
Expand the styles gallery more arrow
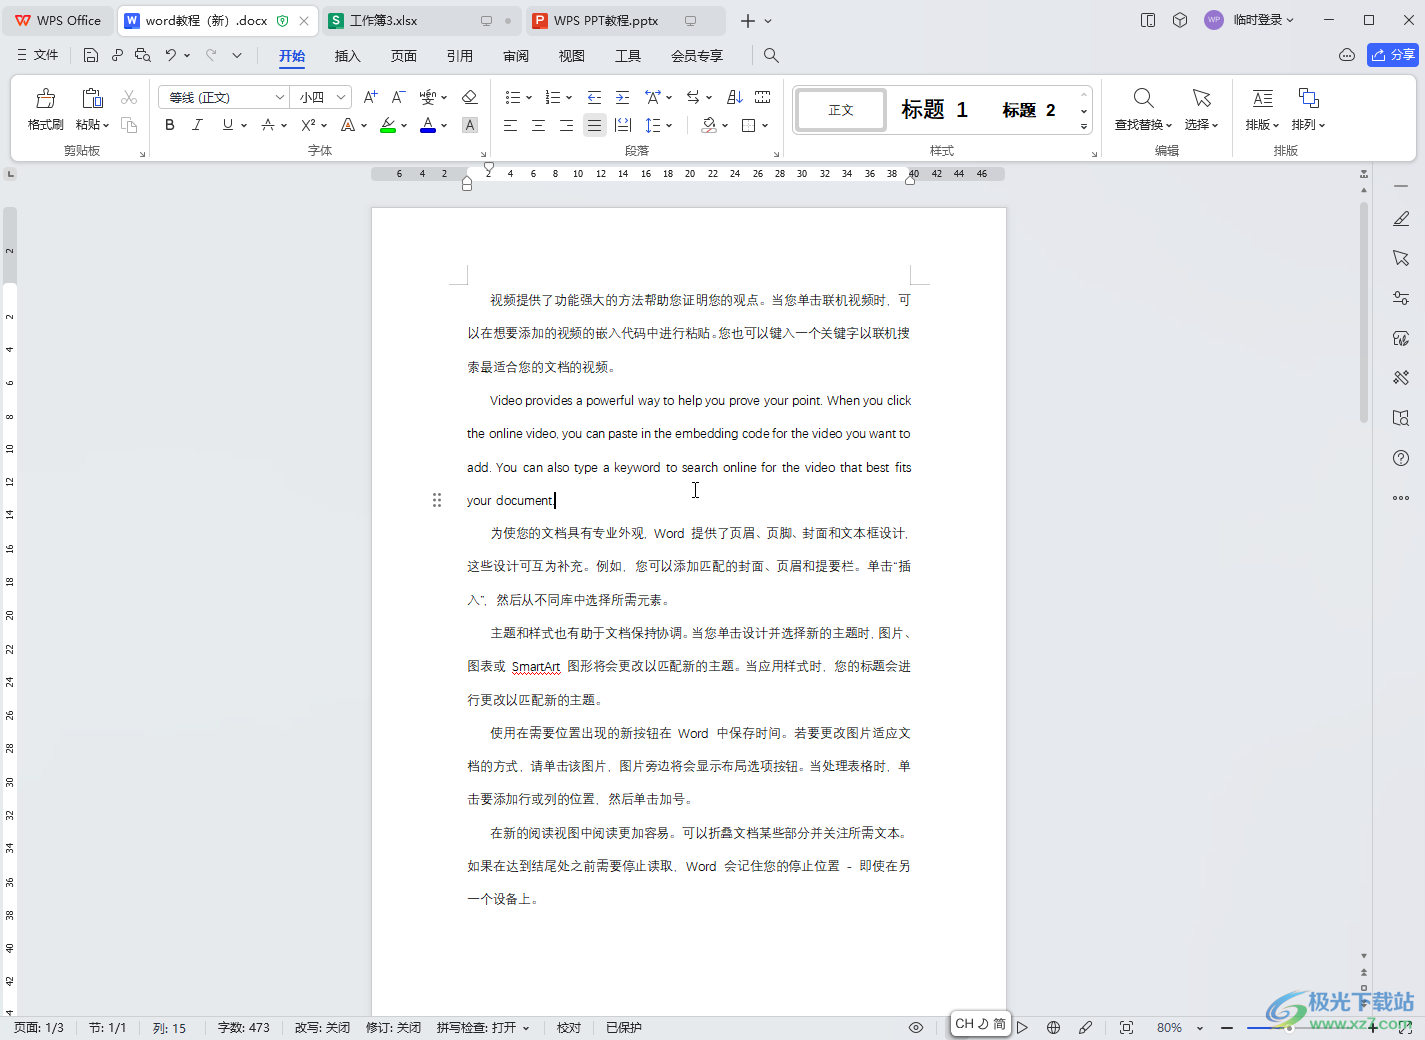pyautogui.click(x=1084, y=127)
